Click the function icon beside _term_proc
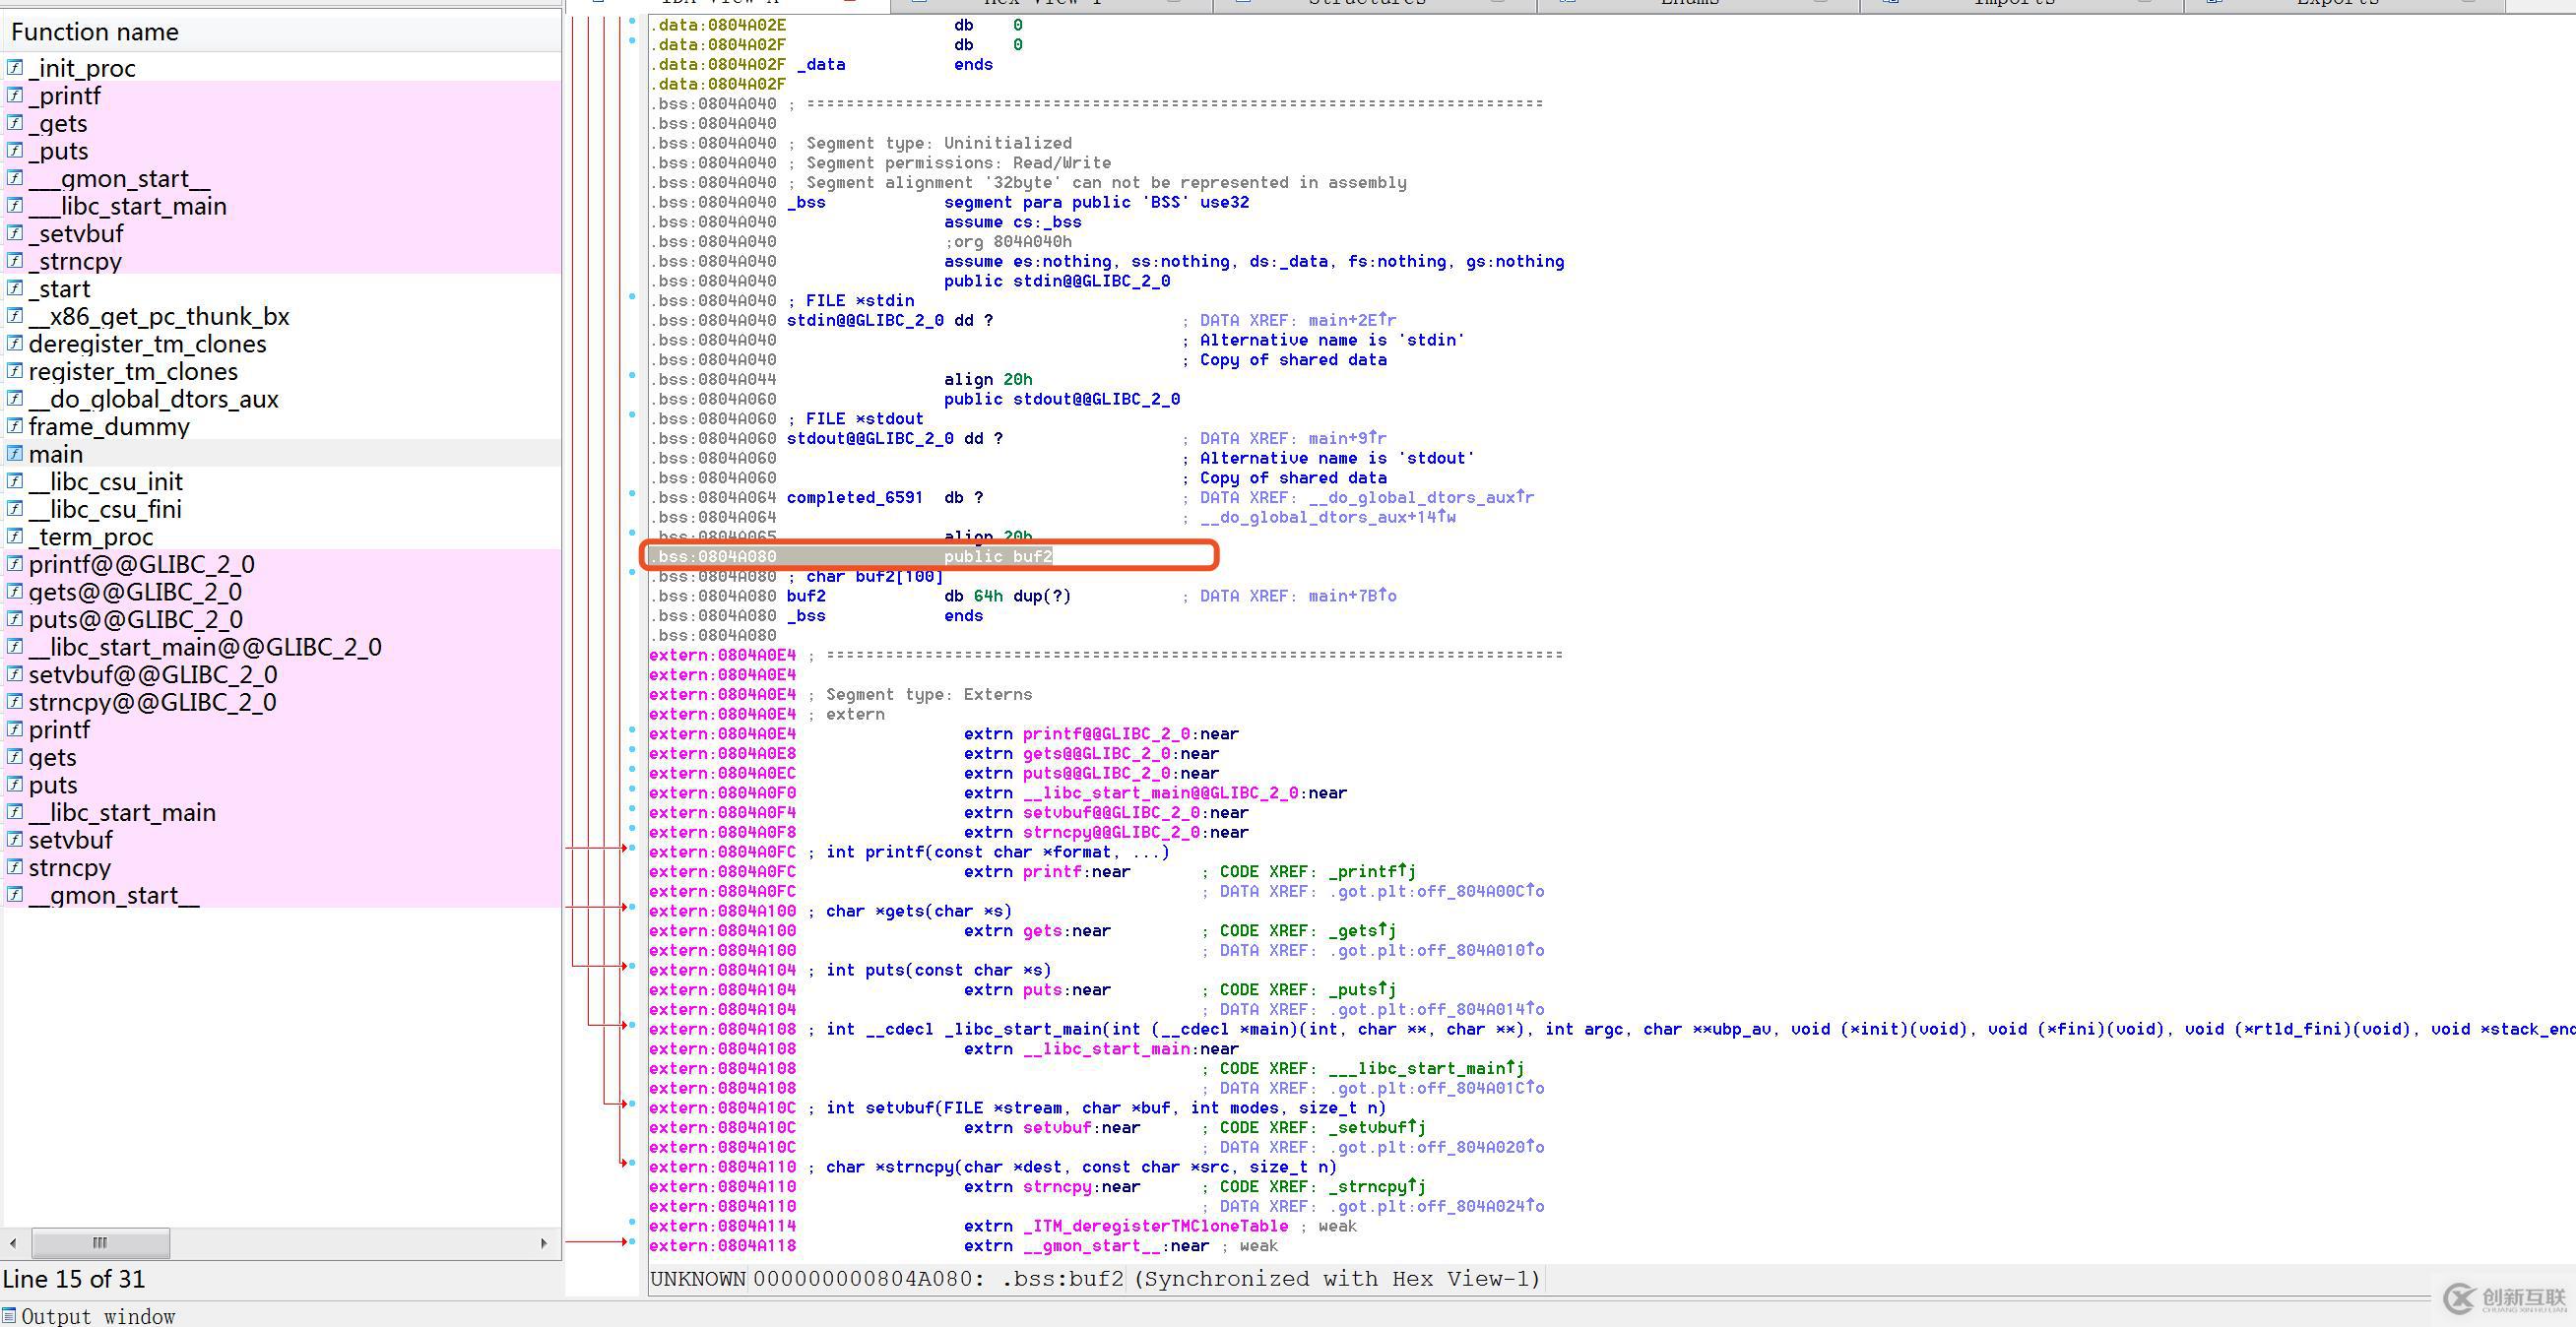Viewport: 2576px width, 1327px height. pyautogui.click(x=15, y=536)
